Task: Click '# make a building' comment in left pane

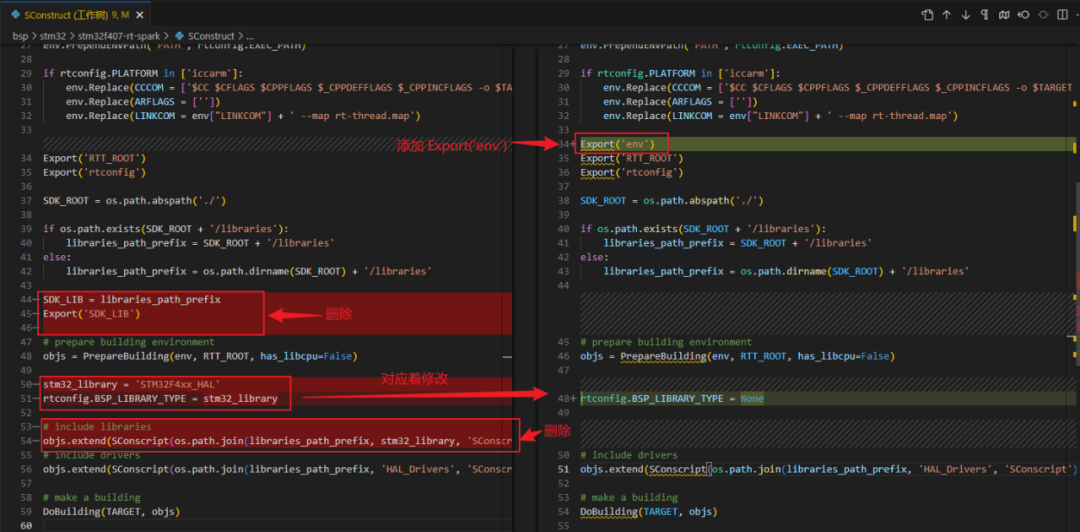Action: [x=92, y=498]
